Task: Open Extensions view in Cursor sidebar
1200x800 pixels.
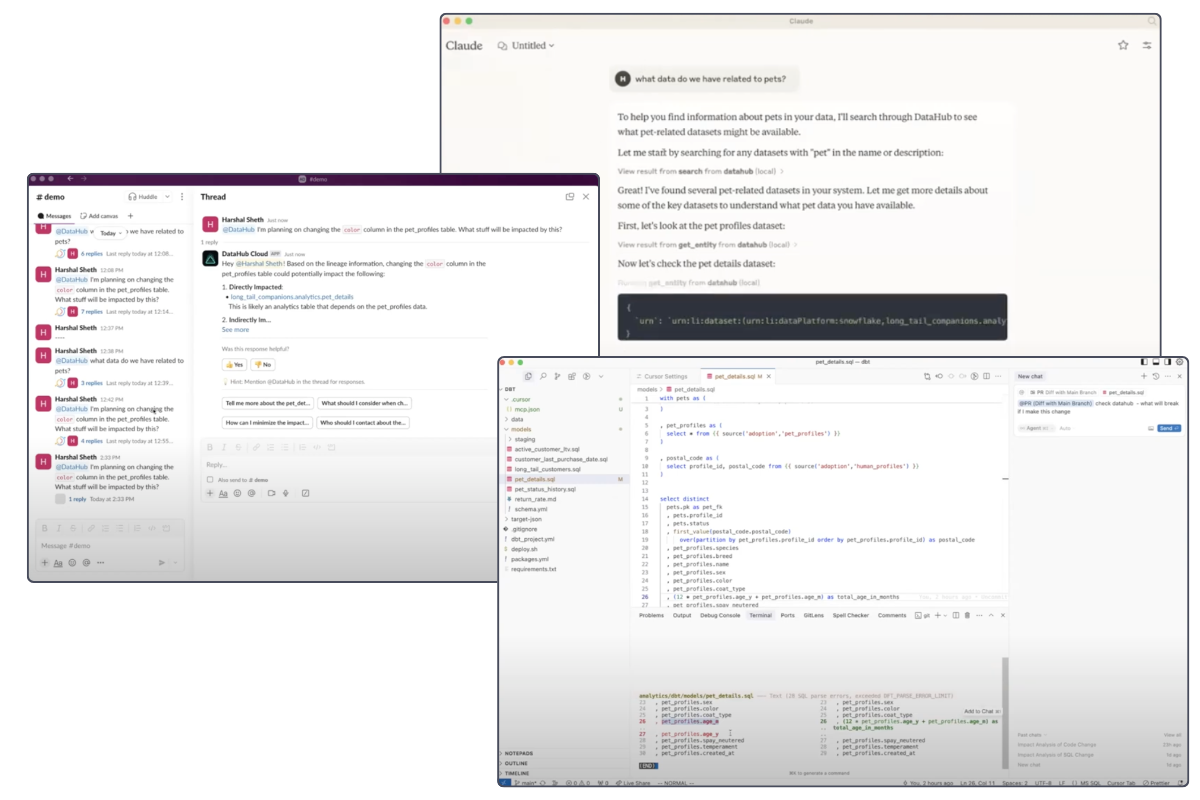Action: pyautogui.click(x=572, y=376)
